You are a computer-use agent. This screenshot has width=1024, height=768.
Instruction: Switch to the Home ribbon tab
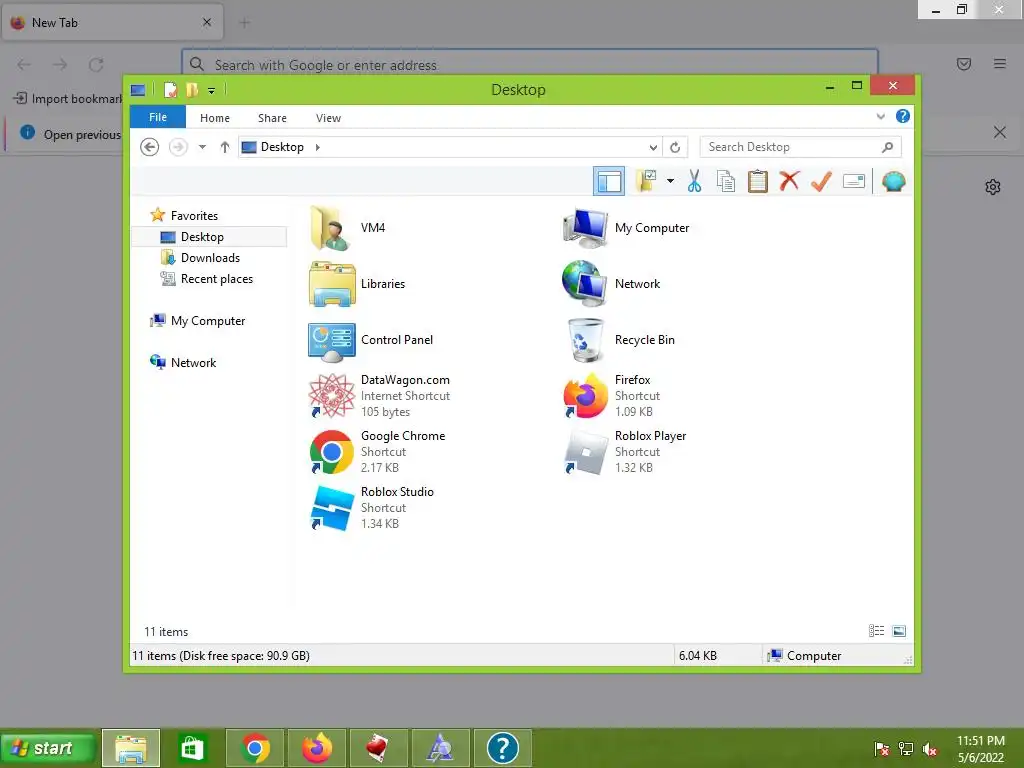tap(215, 118)
